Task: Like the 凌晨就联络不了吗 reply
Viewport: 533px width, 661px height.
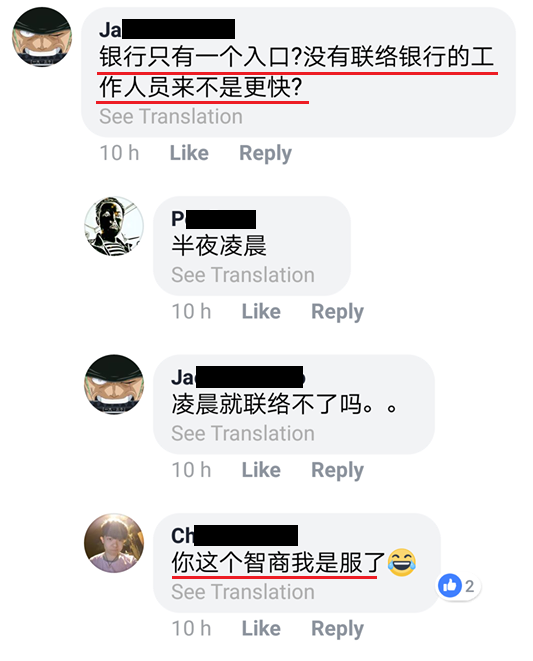Action: [261, 470]
